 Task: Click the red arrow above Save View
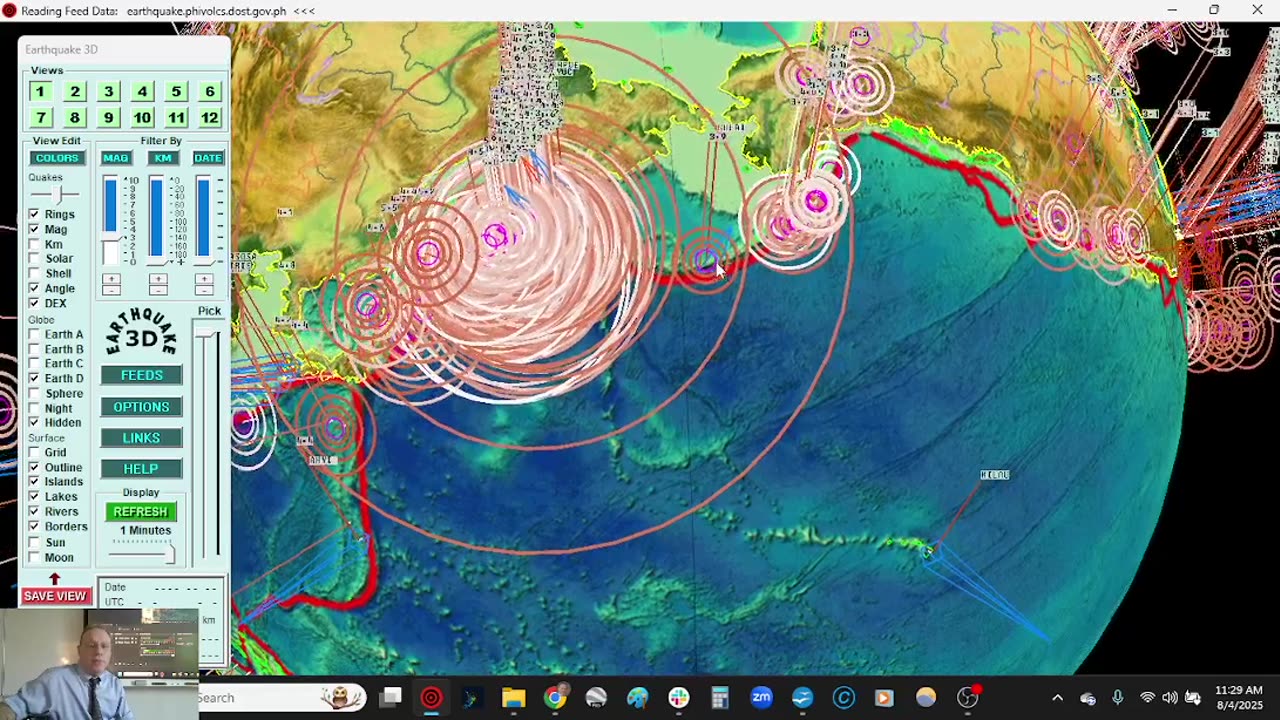tap(55, 579)
